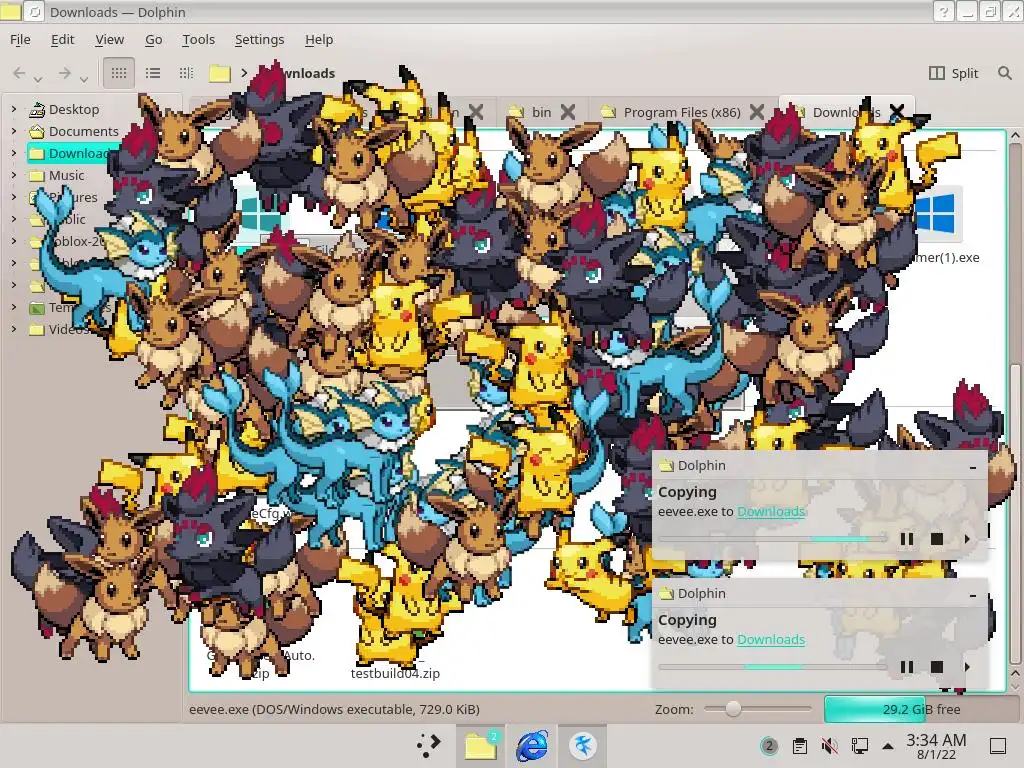Image resolution: width=1024 pixels, height=768 pixels.
Task: Expand the Documents folder tree node
Action: click(x=14, y=131)
